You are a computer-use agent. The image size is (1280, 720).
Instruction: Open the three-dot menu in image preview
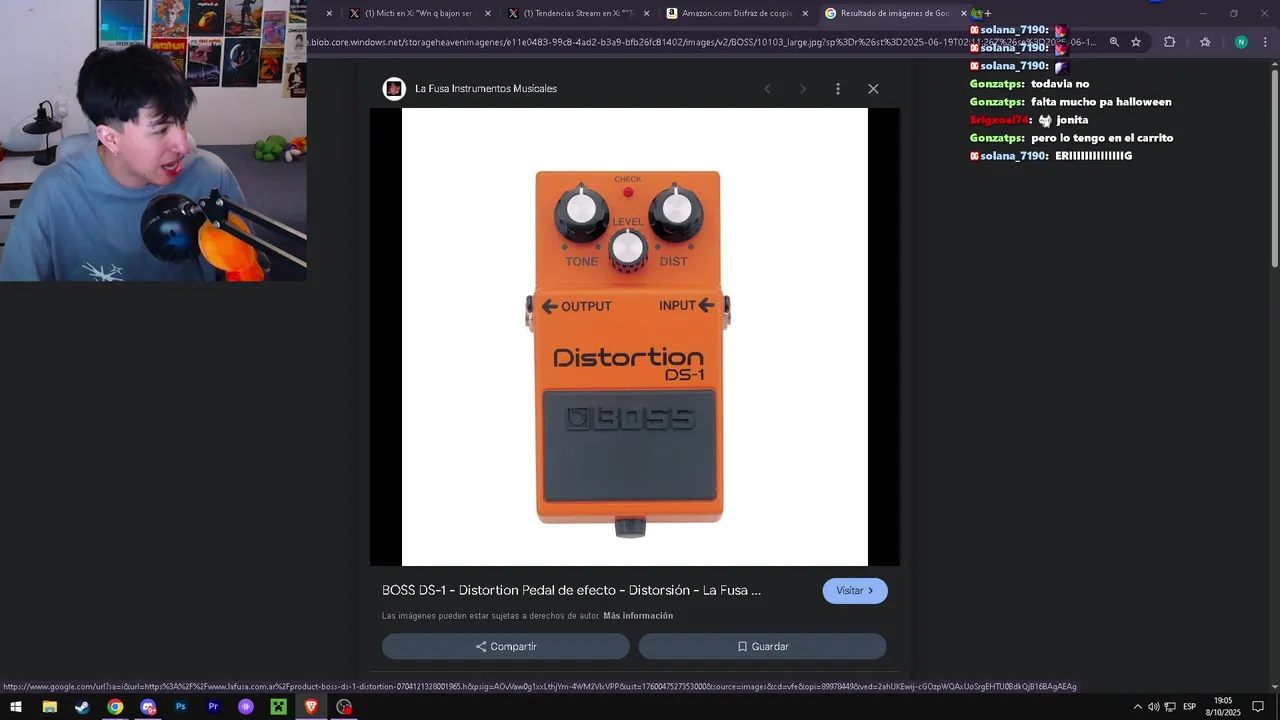tap(838, 89)
